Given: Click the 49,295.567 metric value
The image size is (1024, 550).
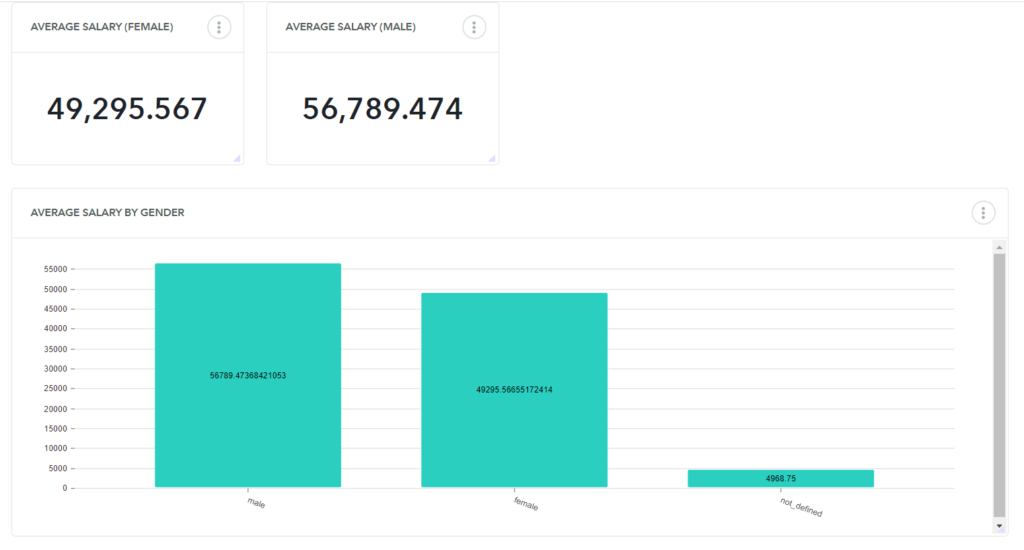Looking at the screenshot, I should [x=127, y=109].
